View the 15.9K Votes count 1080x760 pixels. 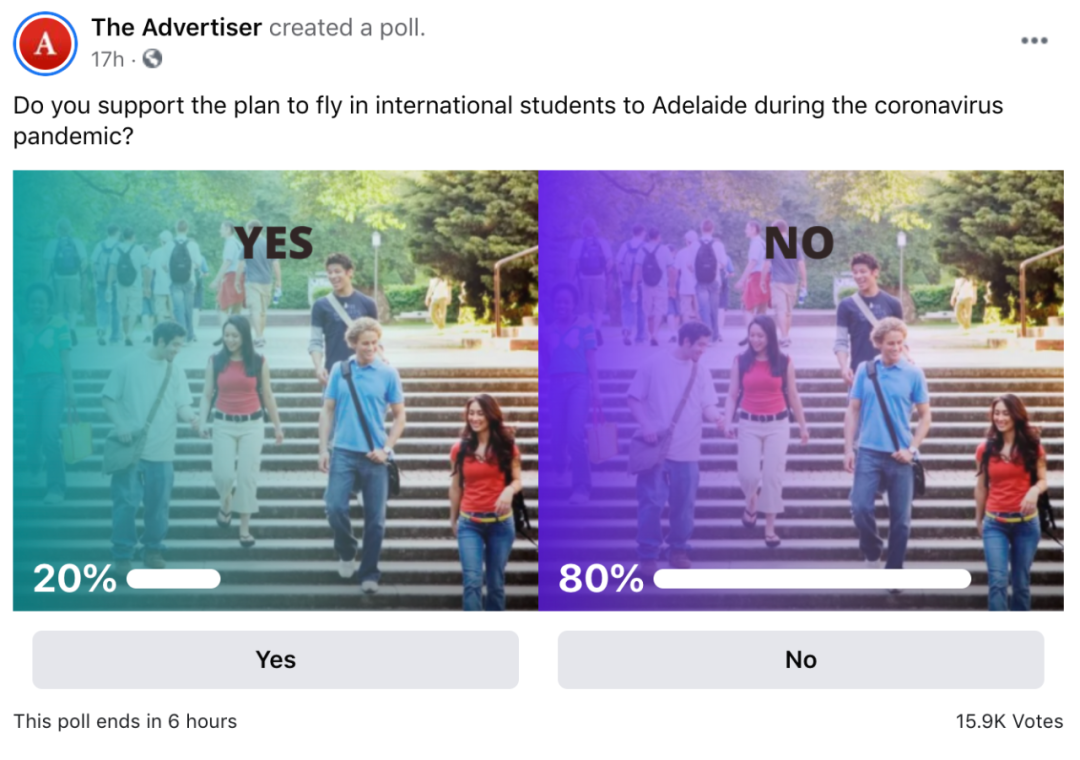click(x=1009, y=721)
